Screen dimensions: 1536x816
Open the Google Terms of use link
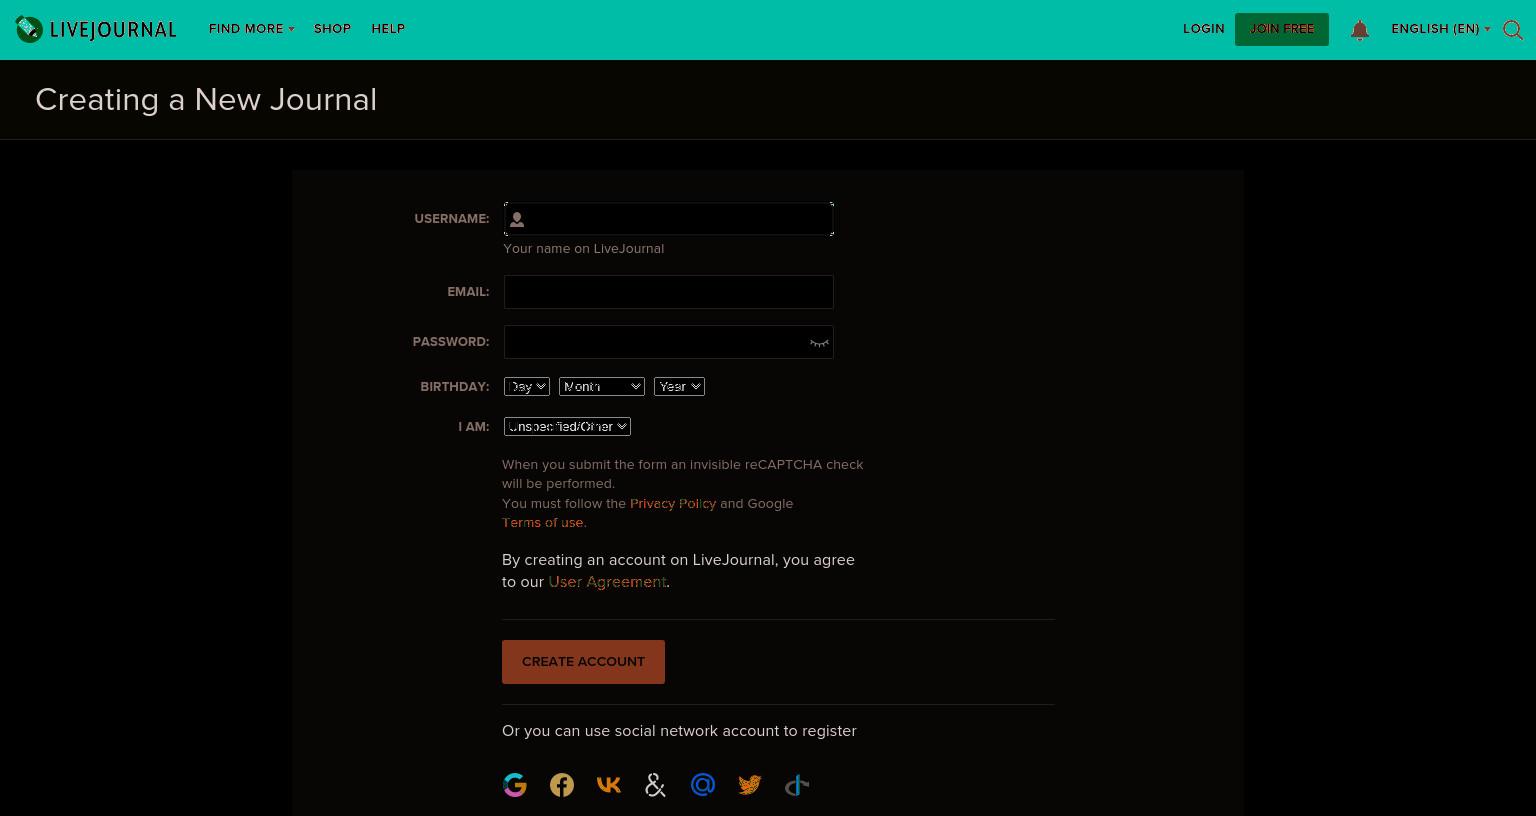544,522
